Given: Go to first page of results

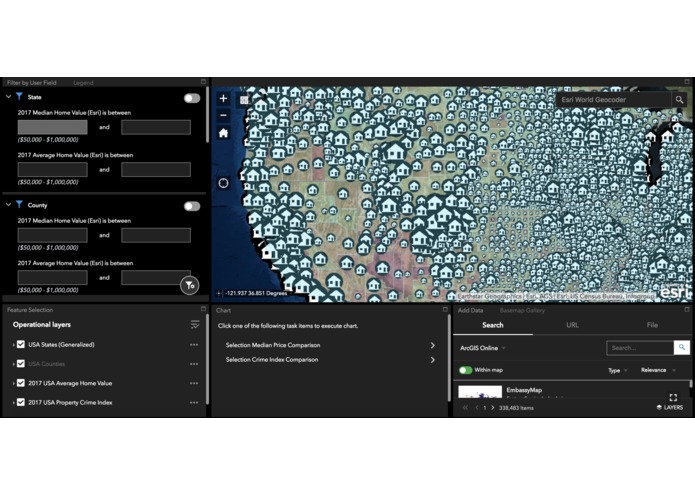Looking at the screenshot, I should [x=465, y=408].
